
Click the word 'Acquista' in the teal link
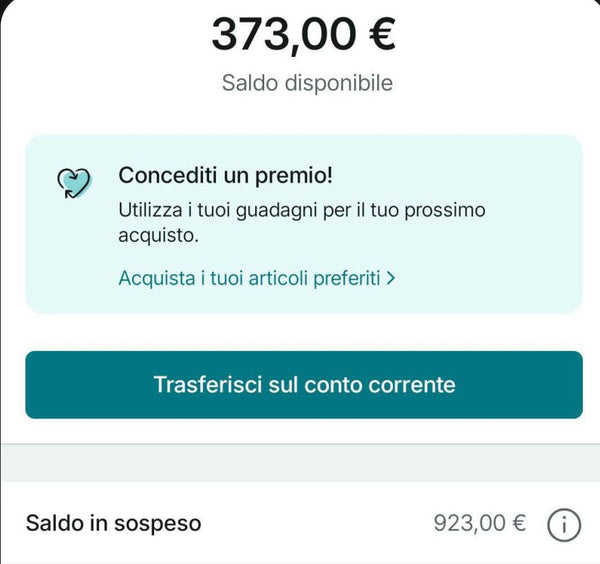click(x=156, y=278)
